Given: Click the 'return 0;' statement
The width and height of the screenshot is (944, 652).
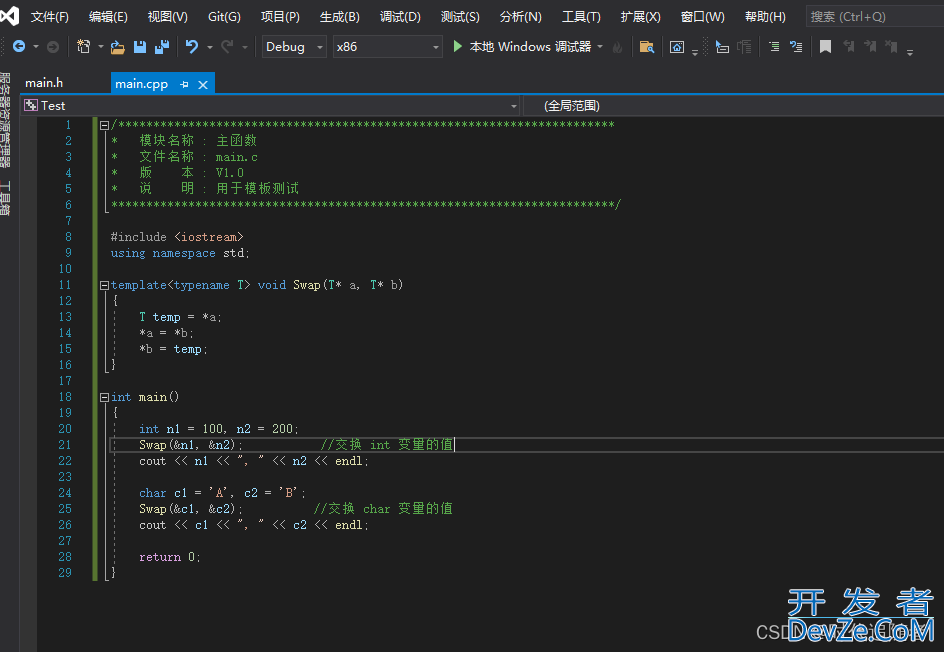Looking at the screenshot, I should (x=169, y=557).
